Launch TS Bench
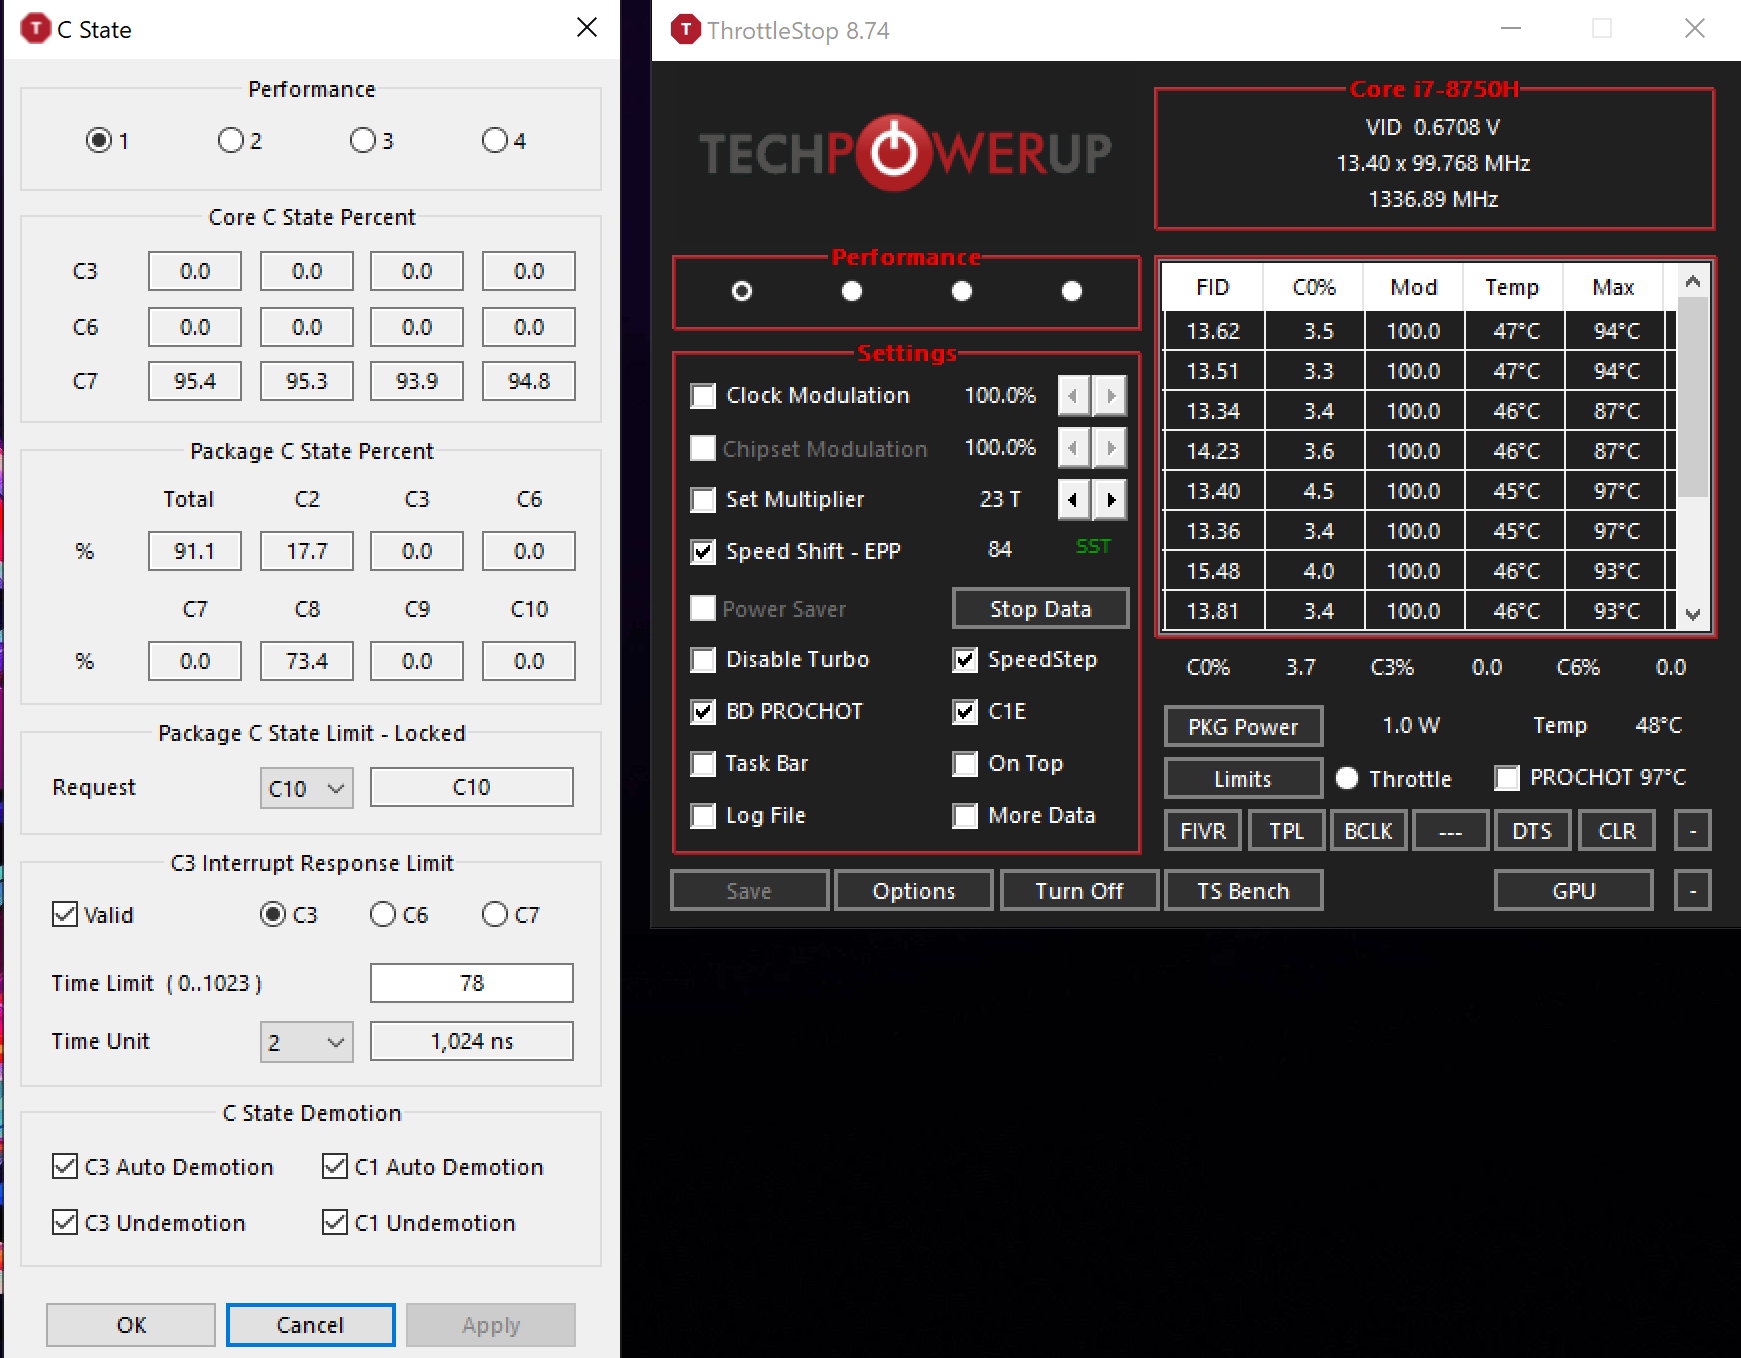 [1243, 891]
